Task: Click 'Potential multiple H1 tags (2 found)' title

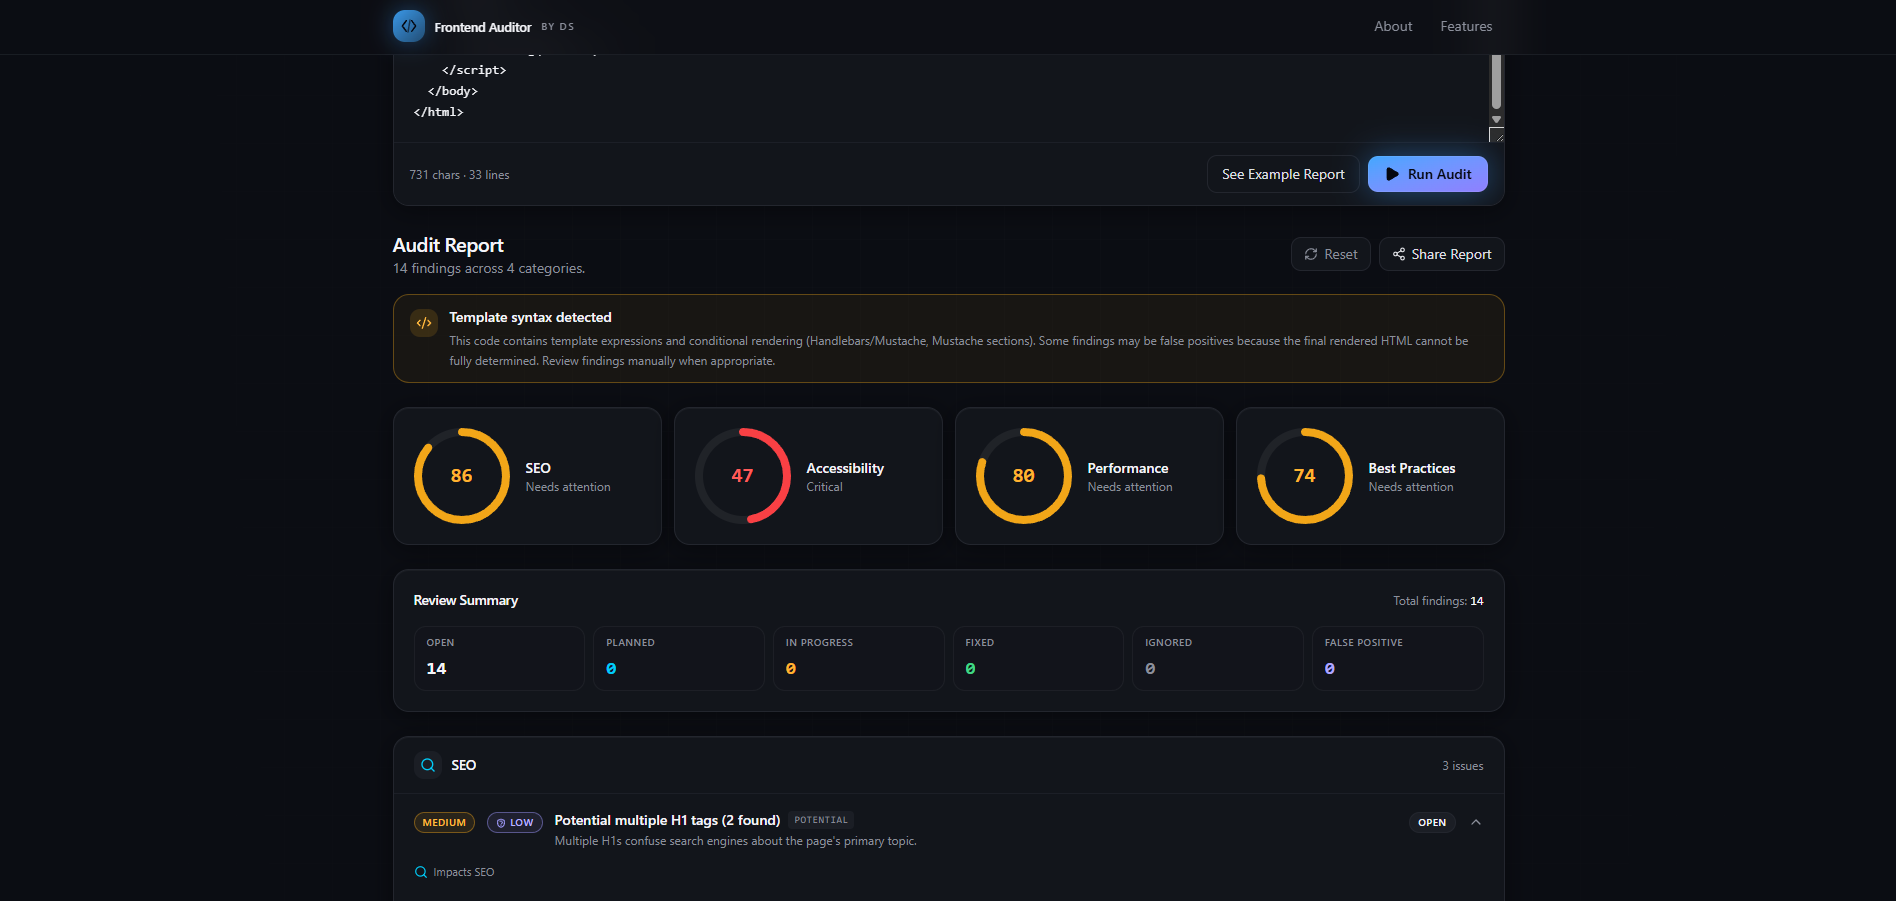Action: pyautogui.click(x=667, y=820)
